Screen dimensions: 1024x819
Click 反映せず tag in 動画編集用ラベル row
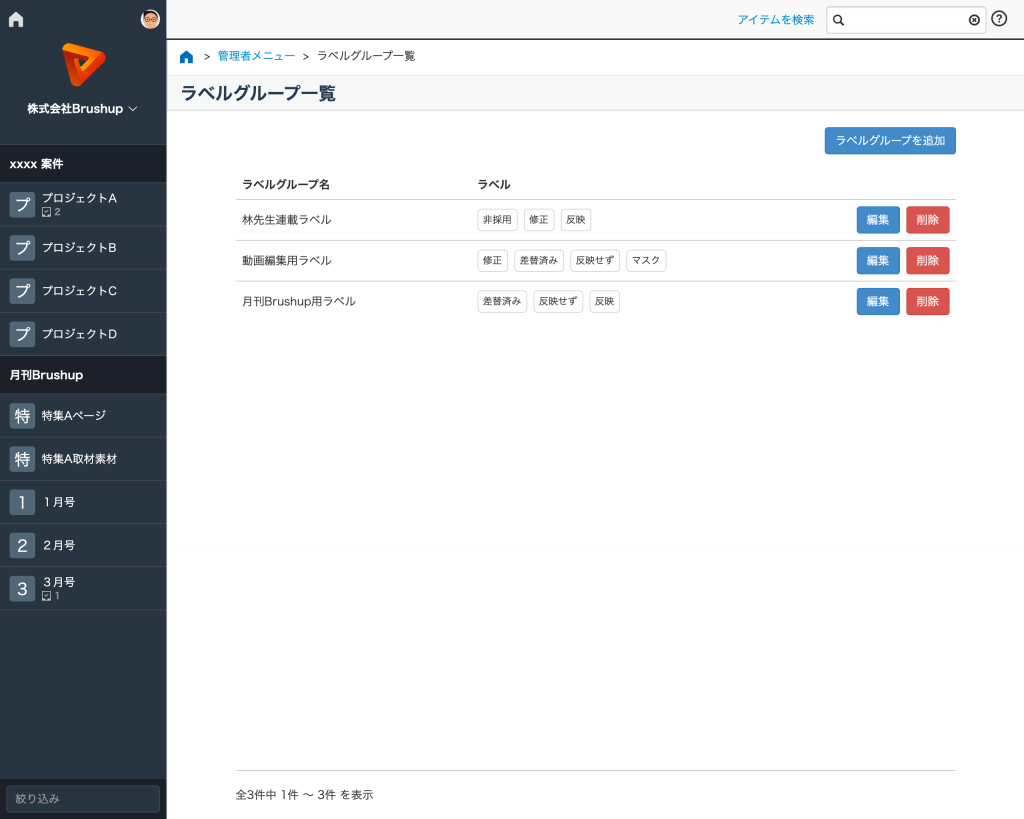(x=594, y=261)
